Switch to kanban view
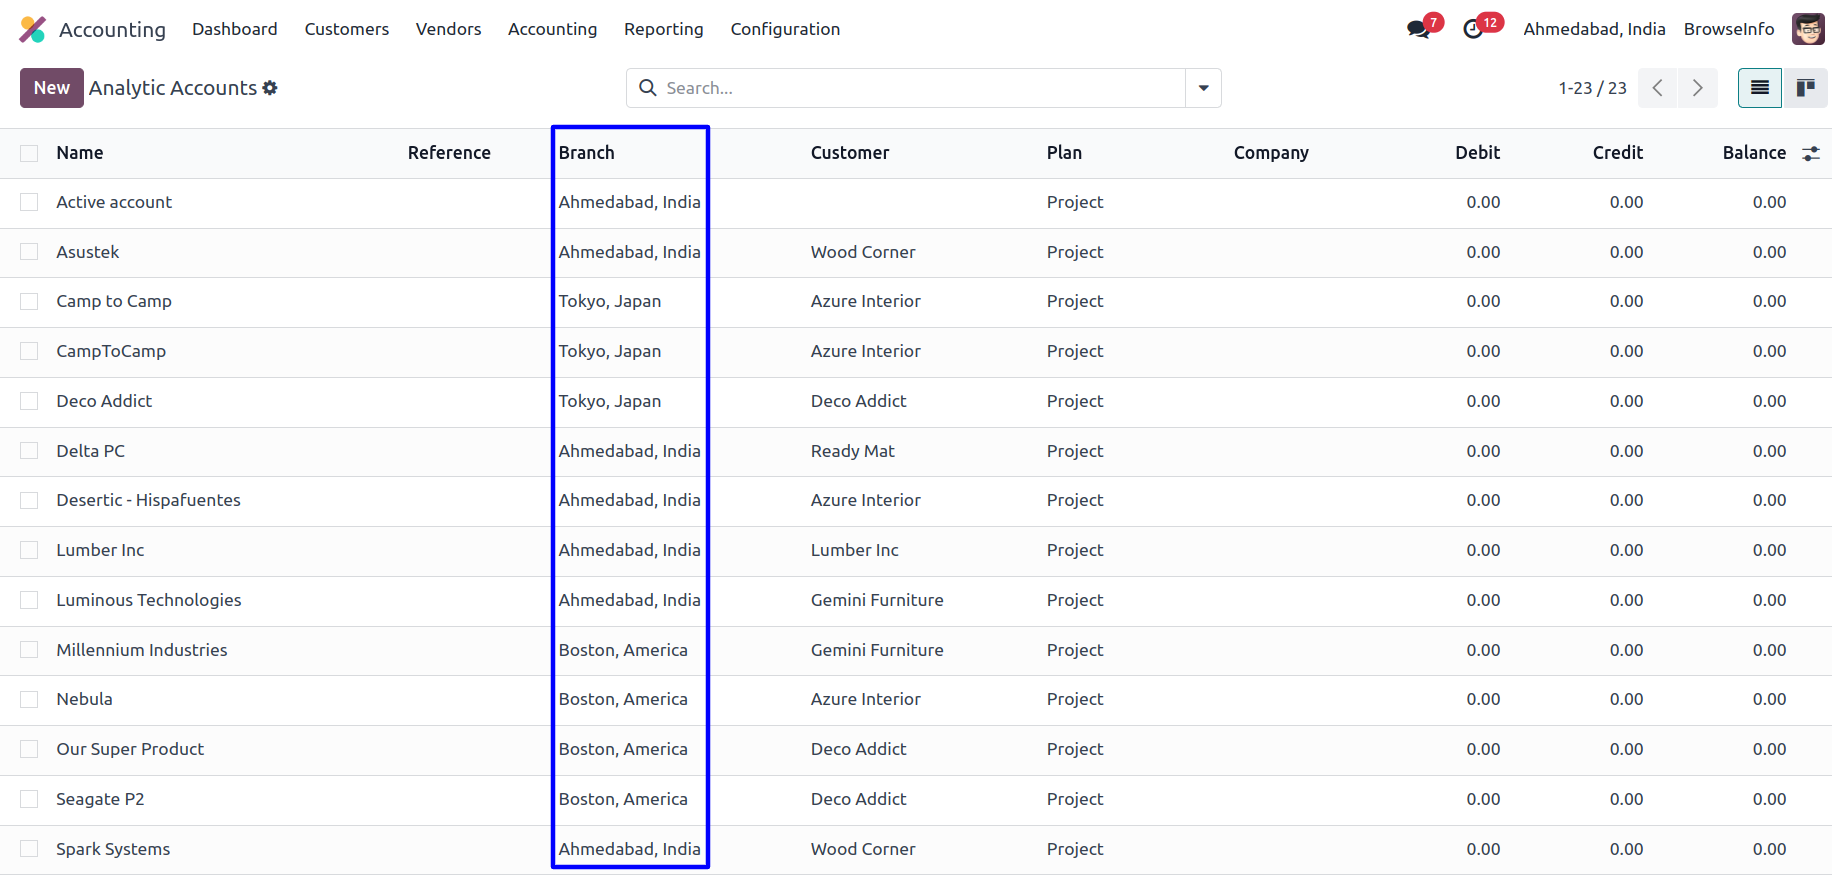The width and height of the screenshot is (1832, 875). pyautogui.click(x=1806, y=88)
